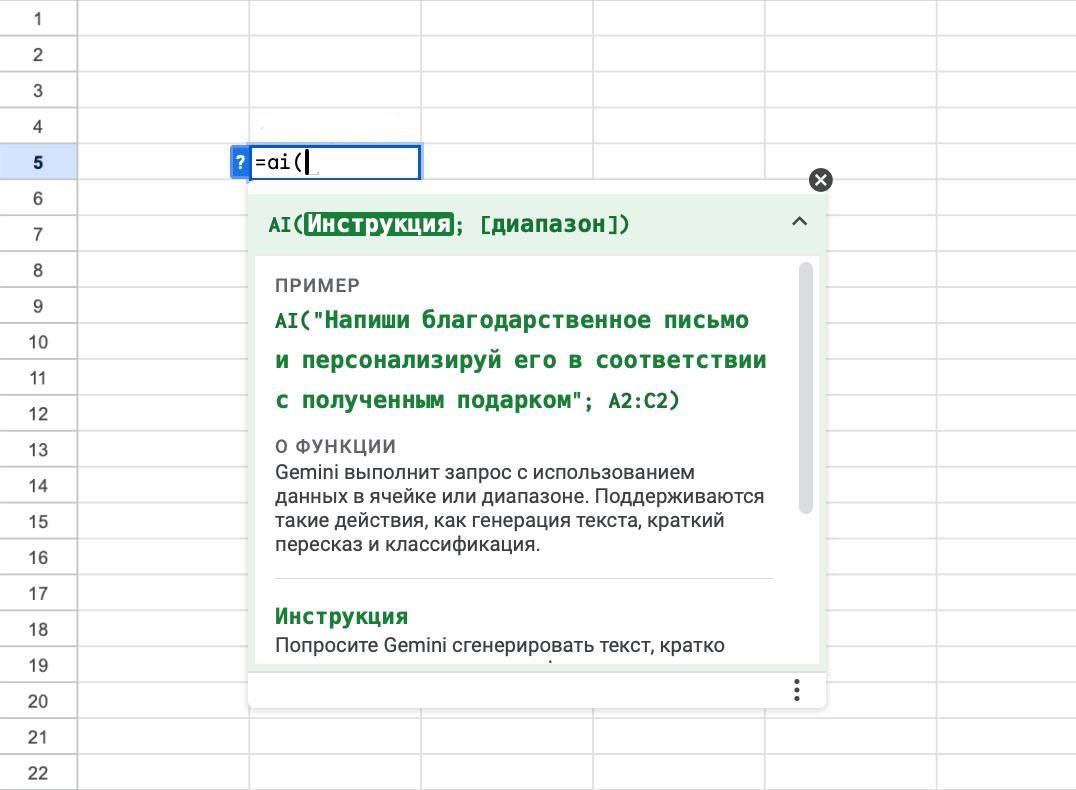The width and height of the screenshot is (1076, 790).
Task: Click the green Инструкция parameter heading
Action: pos(341,616)
